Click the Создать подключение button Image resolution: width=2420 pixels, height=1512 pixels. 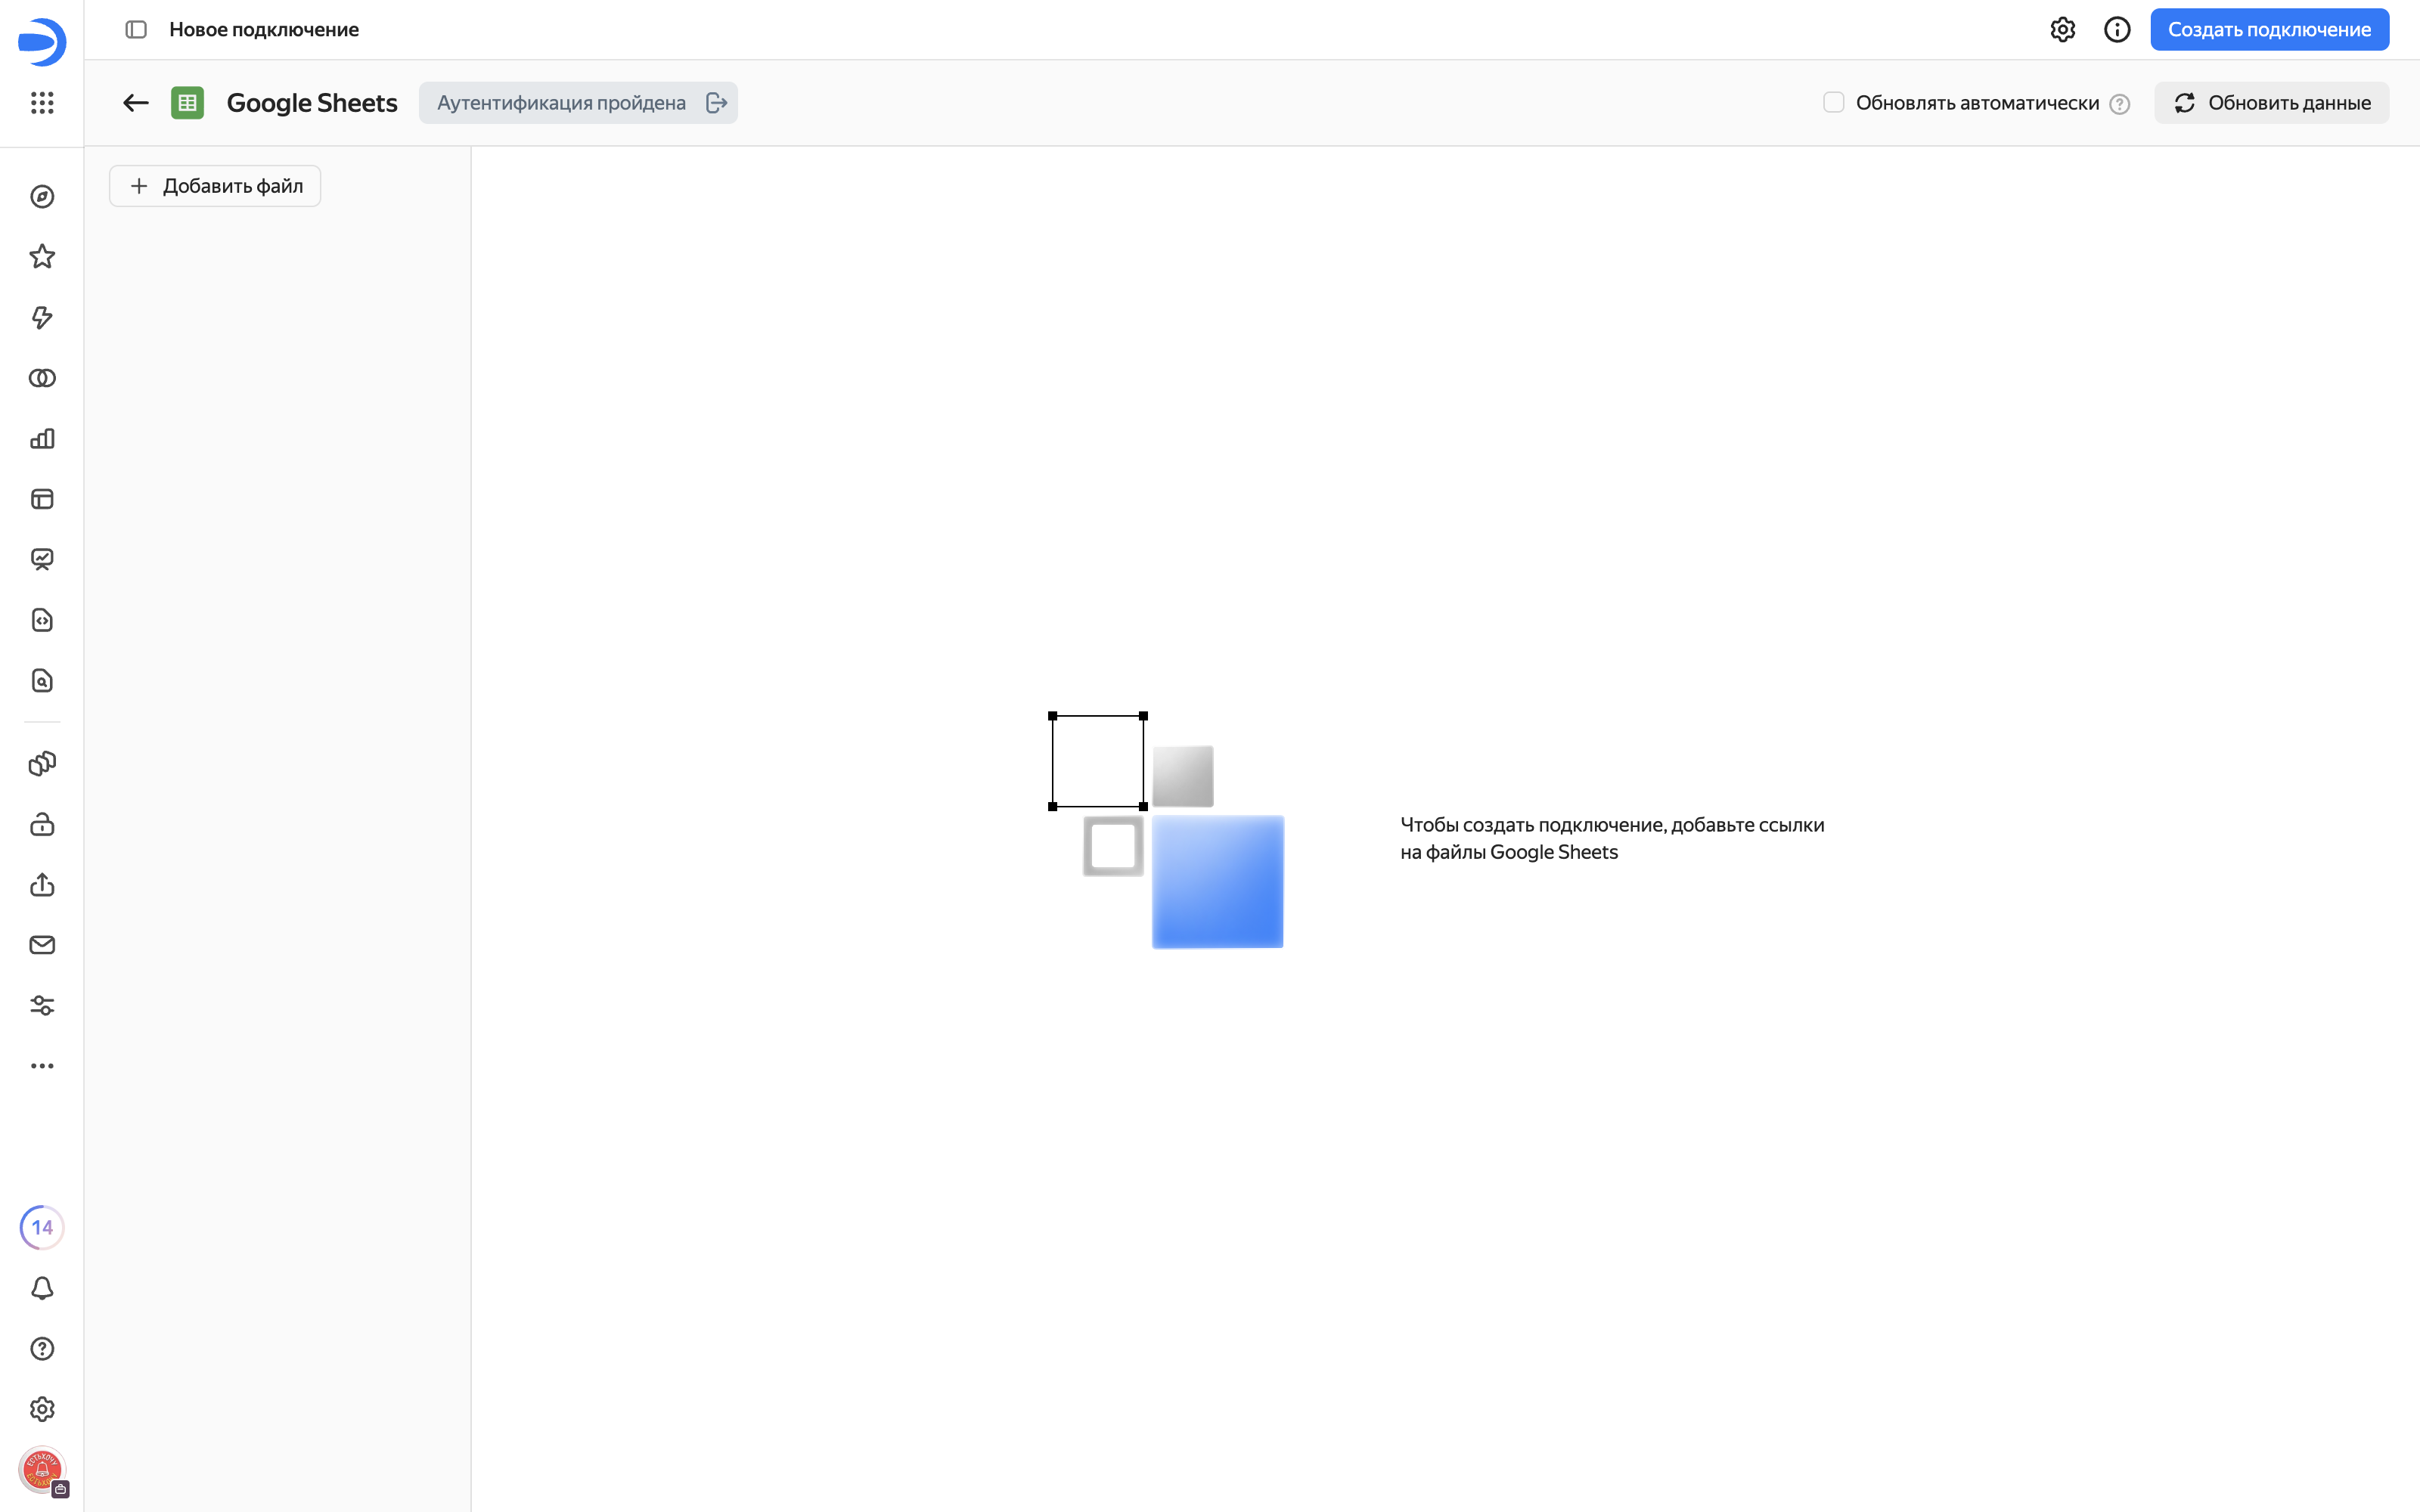(x=2269, y=30)
